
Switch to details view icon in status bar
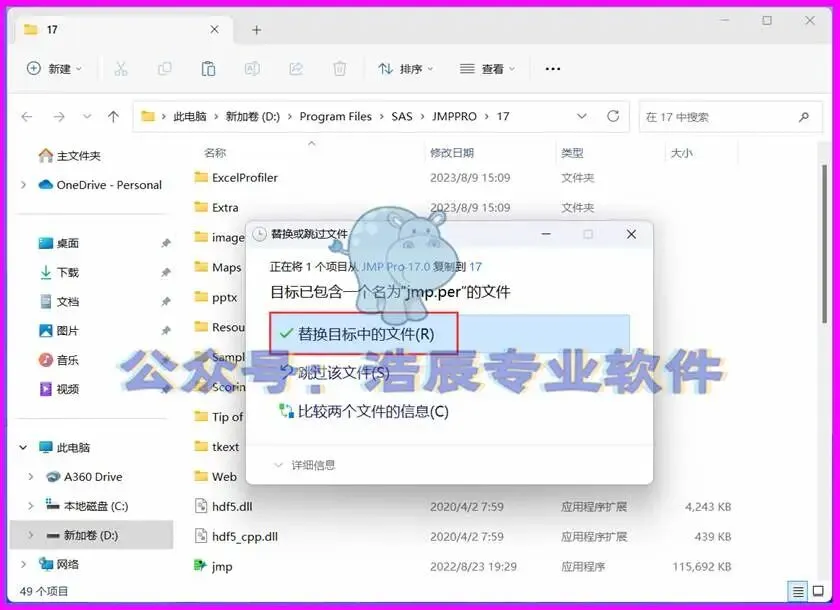point(798,591)
